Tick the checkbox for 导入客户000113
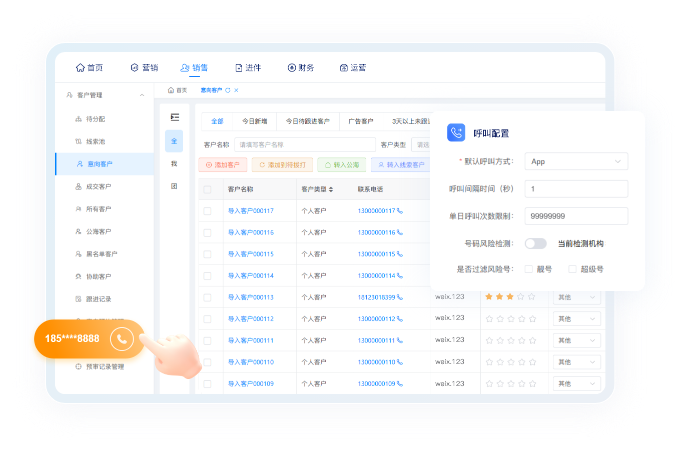 coord(207,297)
